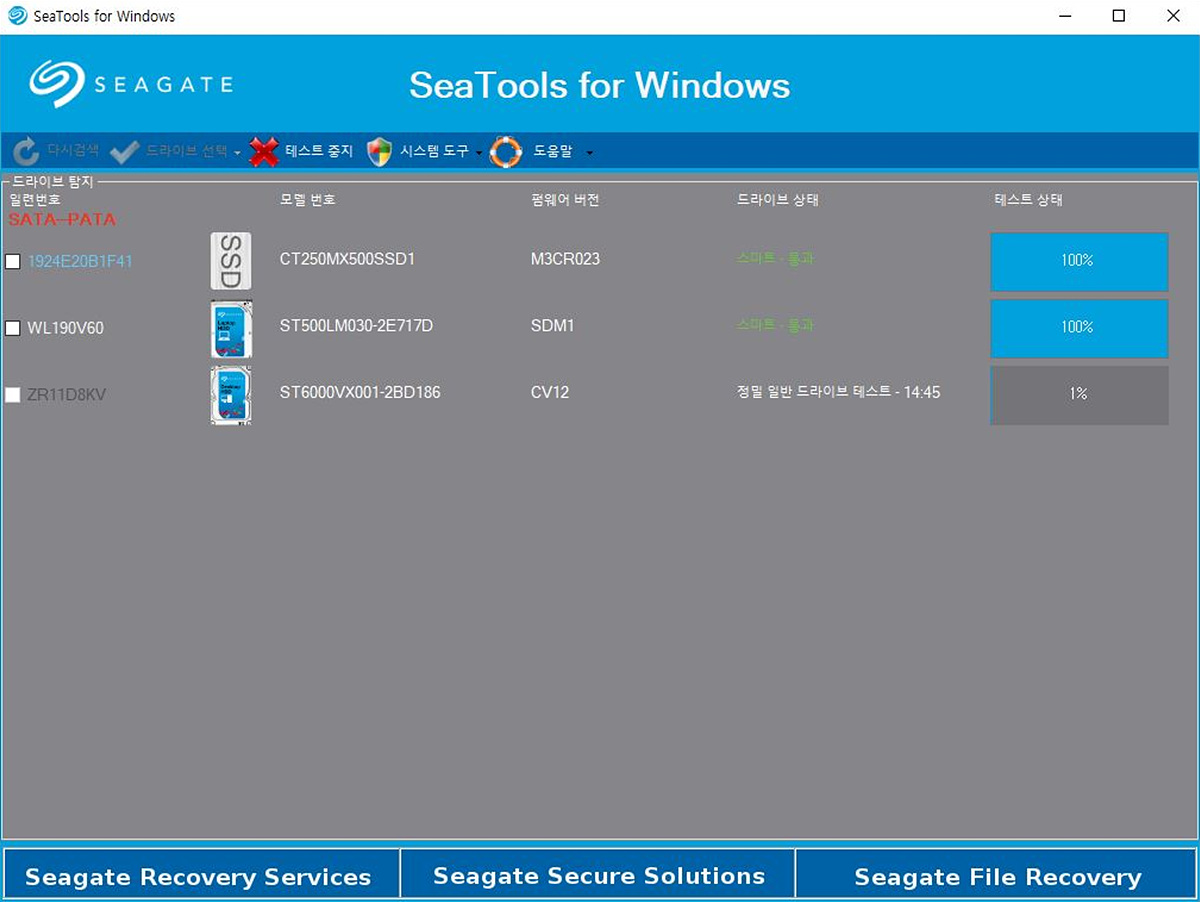This screenshot has width=1200, height=902.
Task: Click firmware version SDM1
Action: pyautogui.click(x=552, y=326)
